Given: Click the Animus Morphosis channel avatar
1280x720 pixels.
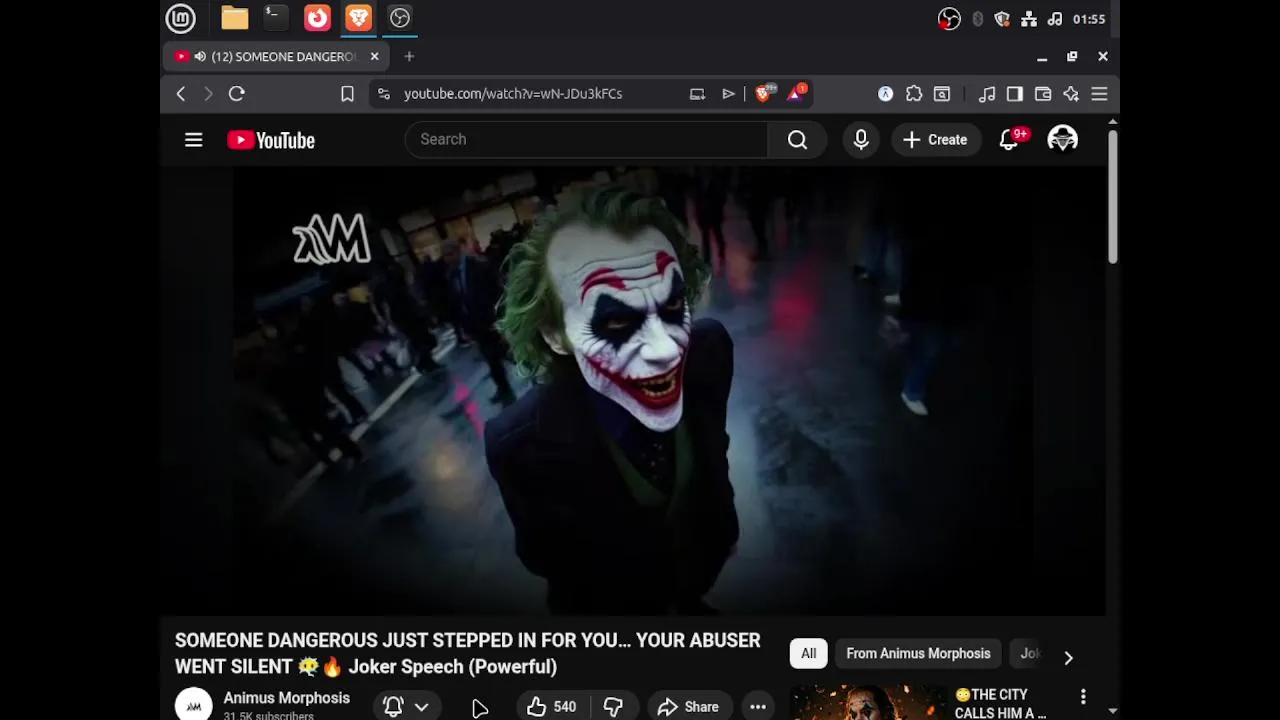Looking at the screenshot, I should point(194,705).
